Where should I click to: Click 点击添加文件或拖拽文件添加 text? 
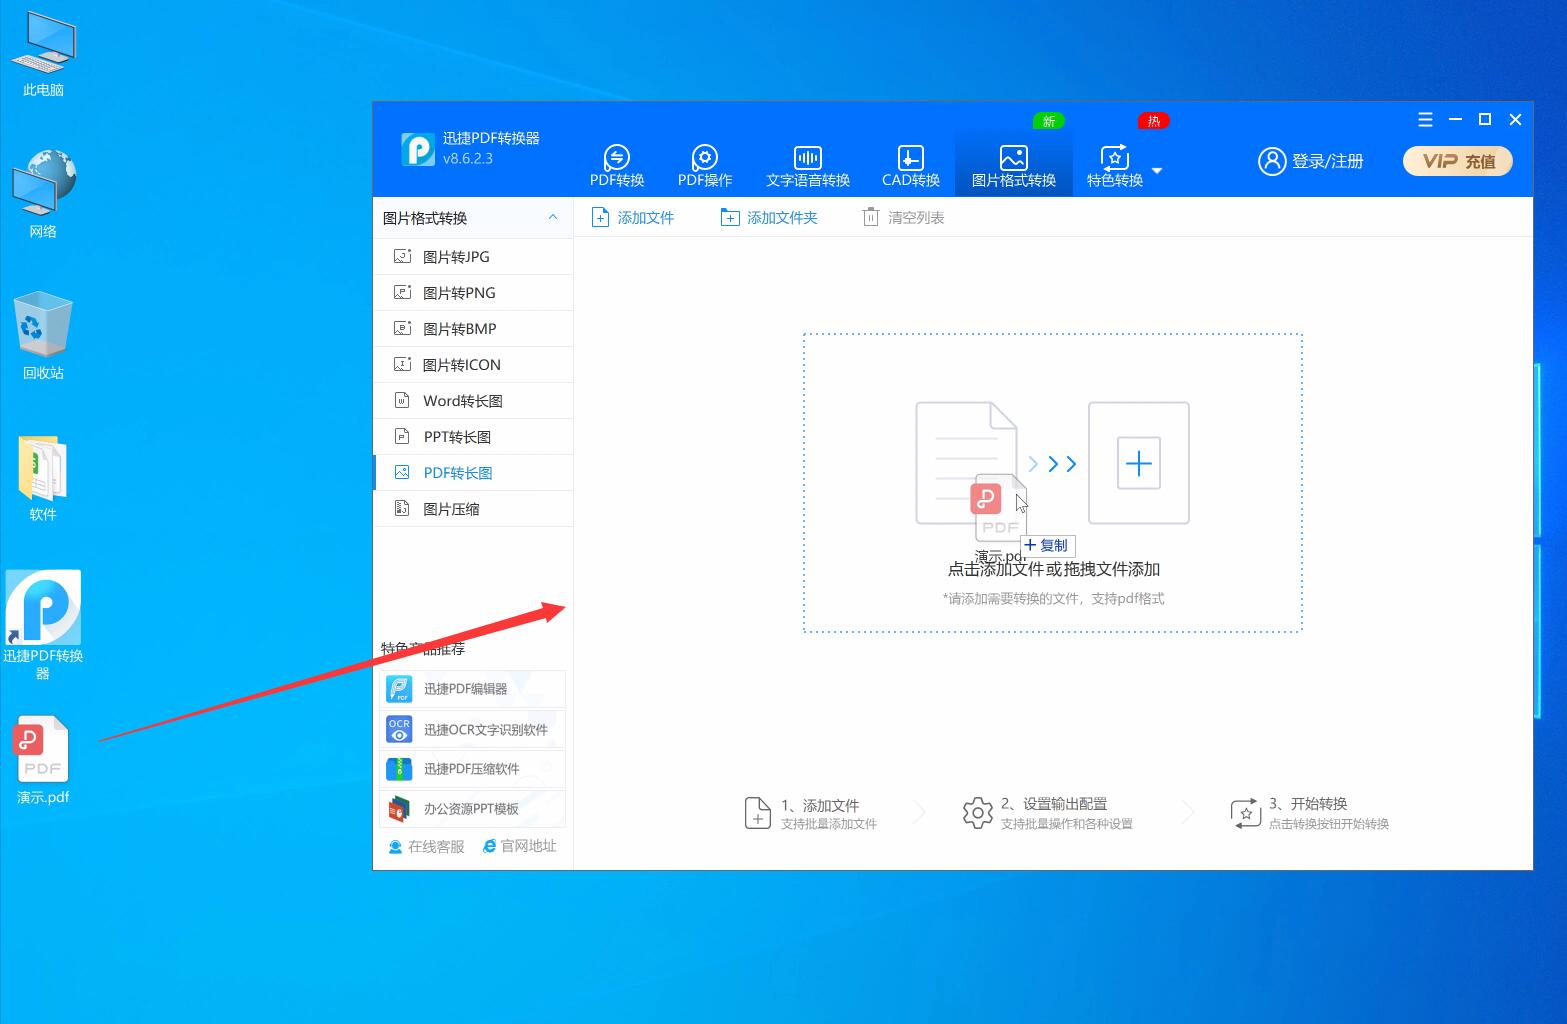(1053, 569)
